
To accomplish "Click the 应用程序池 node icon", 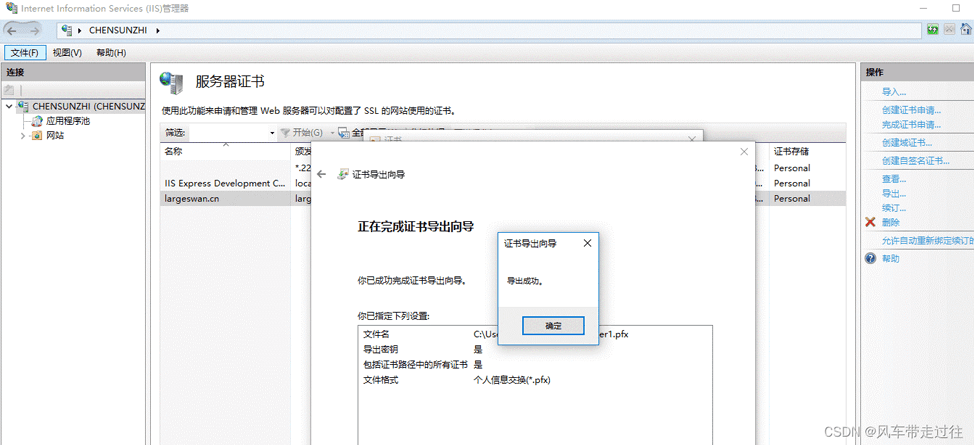I will (37, 121).
